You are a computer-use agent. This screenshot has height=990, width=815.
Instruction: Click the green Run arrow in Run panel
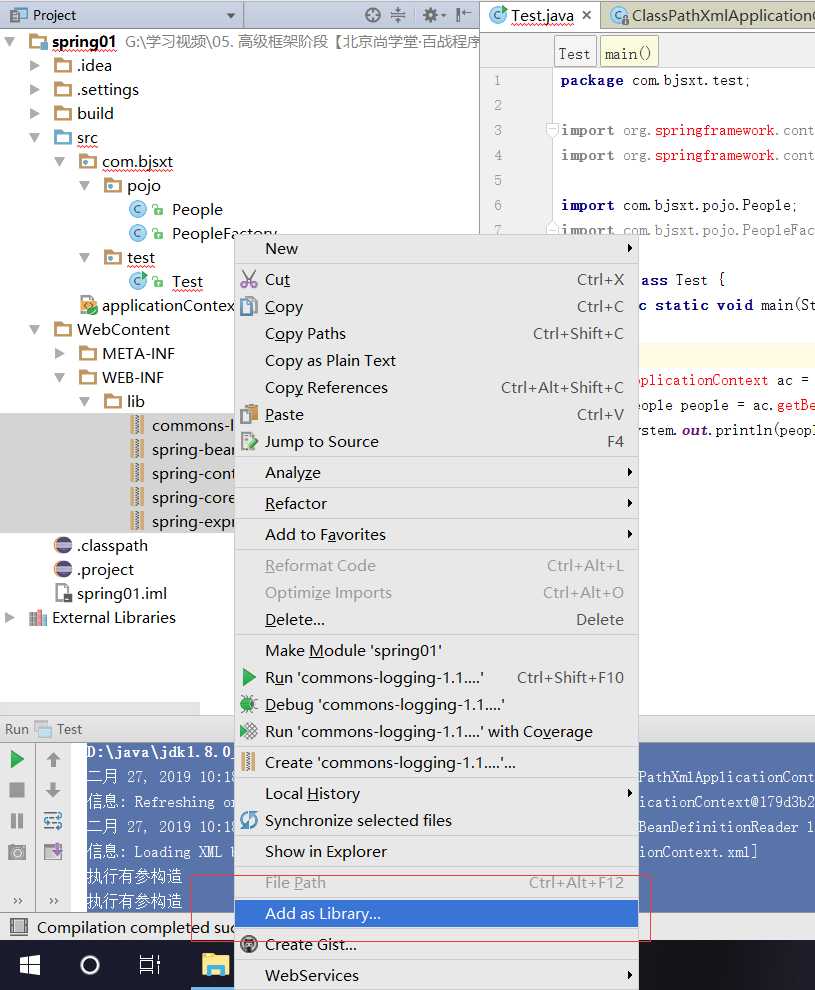click(17, 759)
